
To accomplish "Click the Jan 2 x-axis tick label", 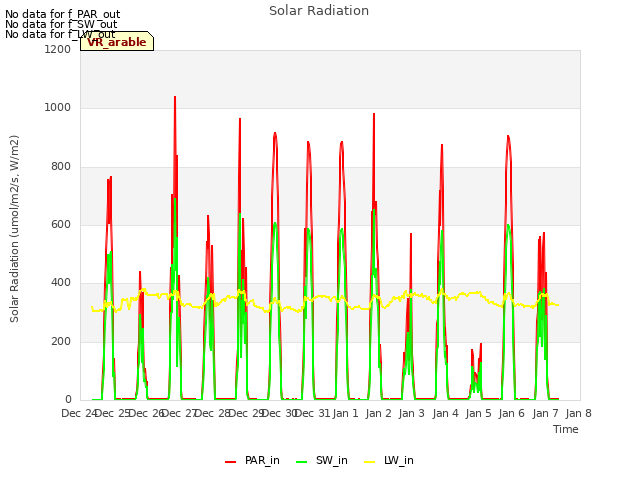I will 378,413.
